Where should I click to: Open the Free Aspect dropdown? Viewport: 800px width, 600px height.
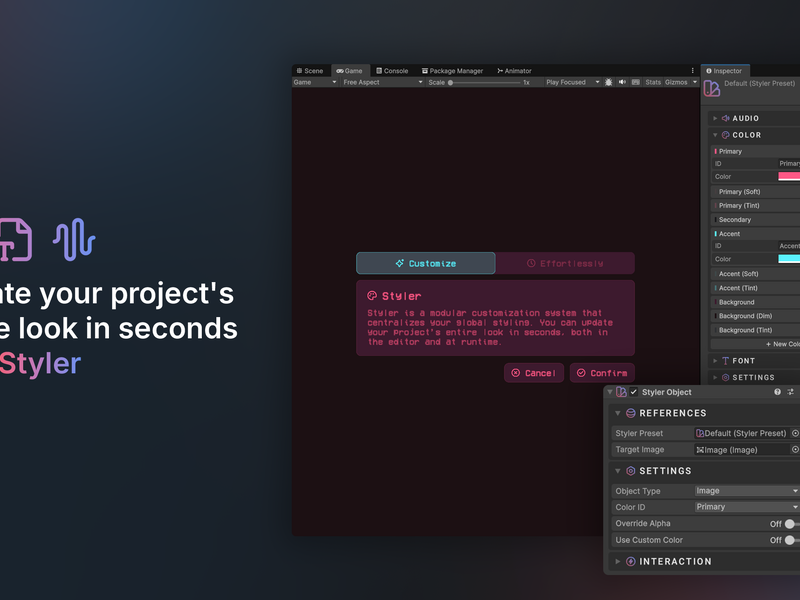[383, 82]
